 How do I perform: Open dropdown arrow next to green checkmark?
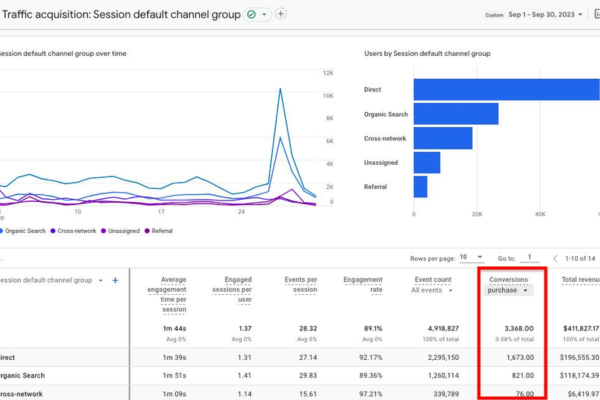tap(264, 15)
